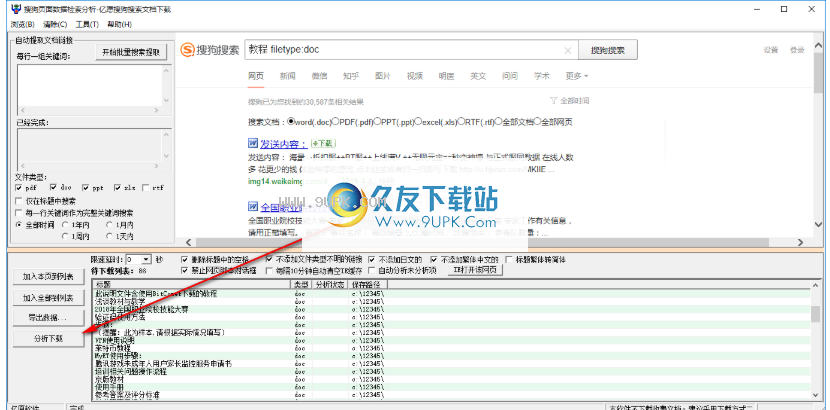The image size is (830, 410).
Task: Switch to the 视频 search tab
Action: (x=414, y=76)
